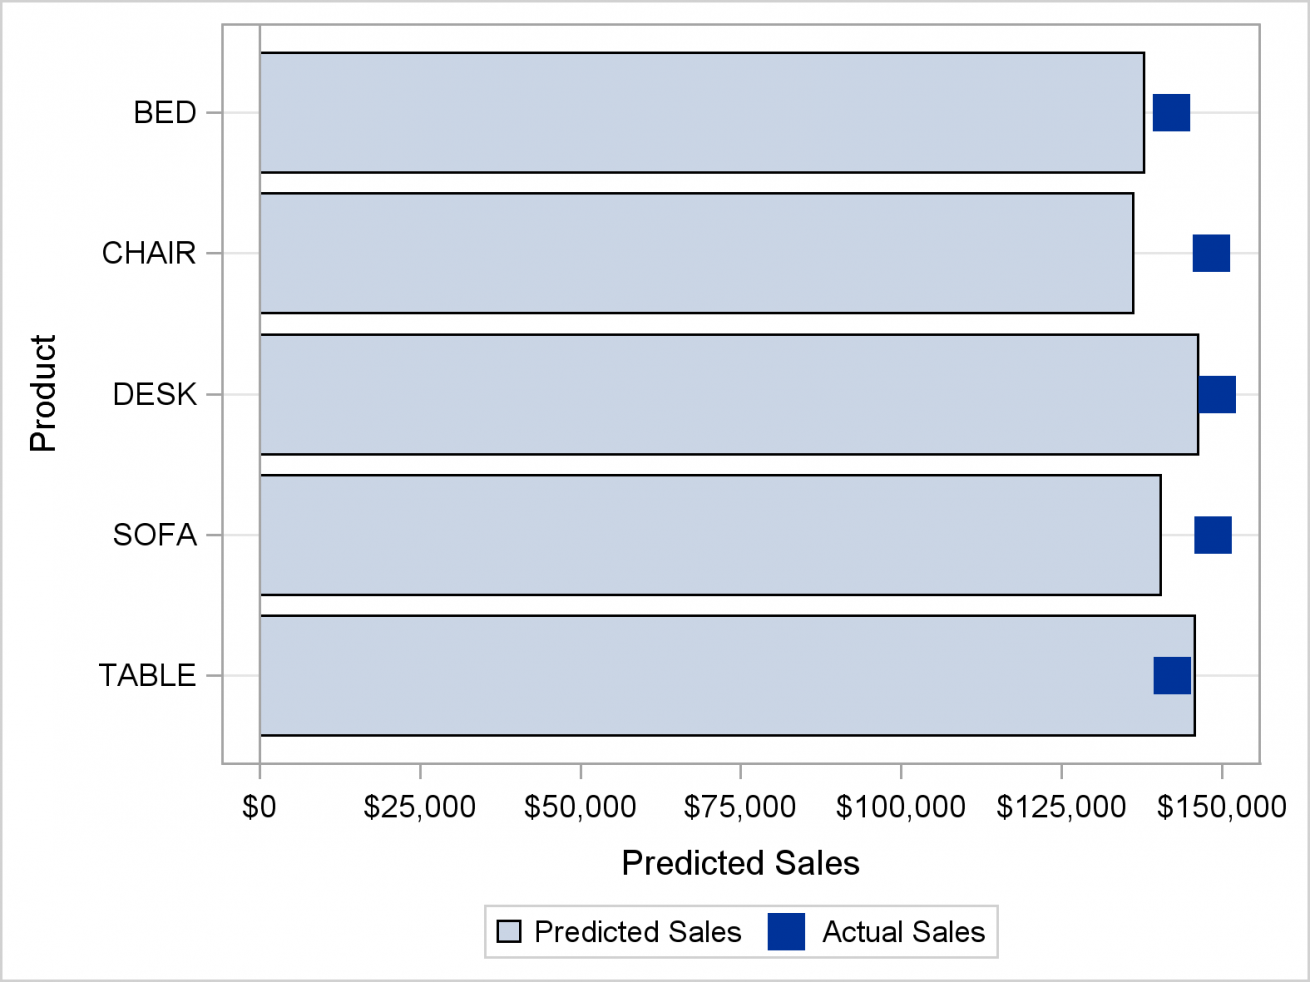Click the Product axis title
Image resolution: width=1310 pixels, height=982 pixels.
point(43,394)
